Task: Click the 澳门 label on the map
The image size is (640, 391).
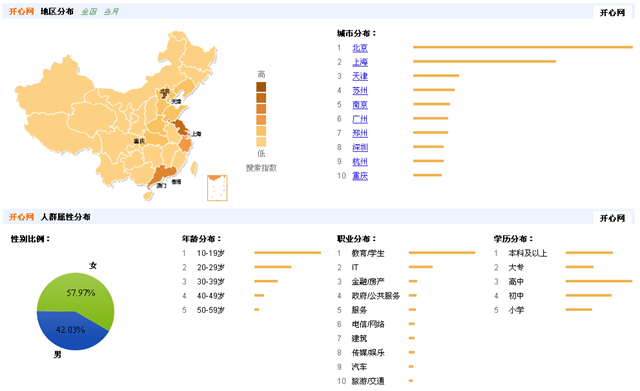Action: point(161,186)
